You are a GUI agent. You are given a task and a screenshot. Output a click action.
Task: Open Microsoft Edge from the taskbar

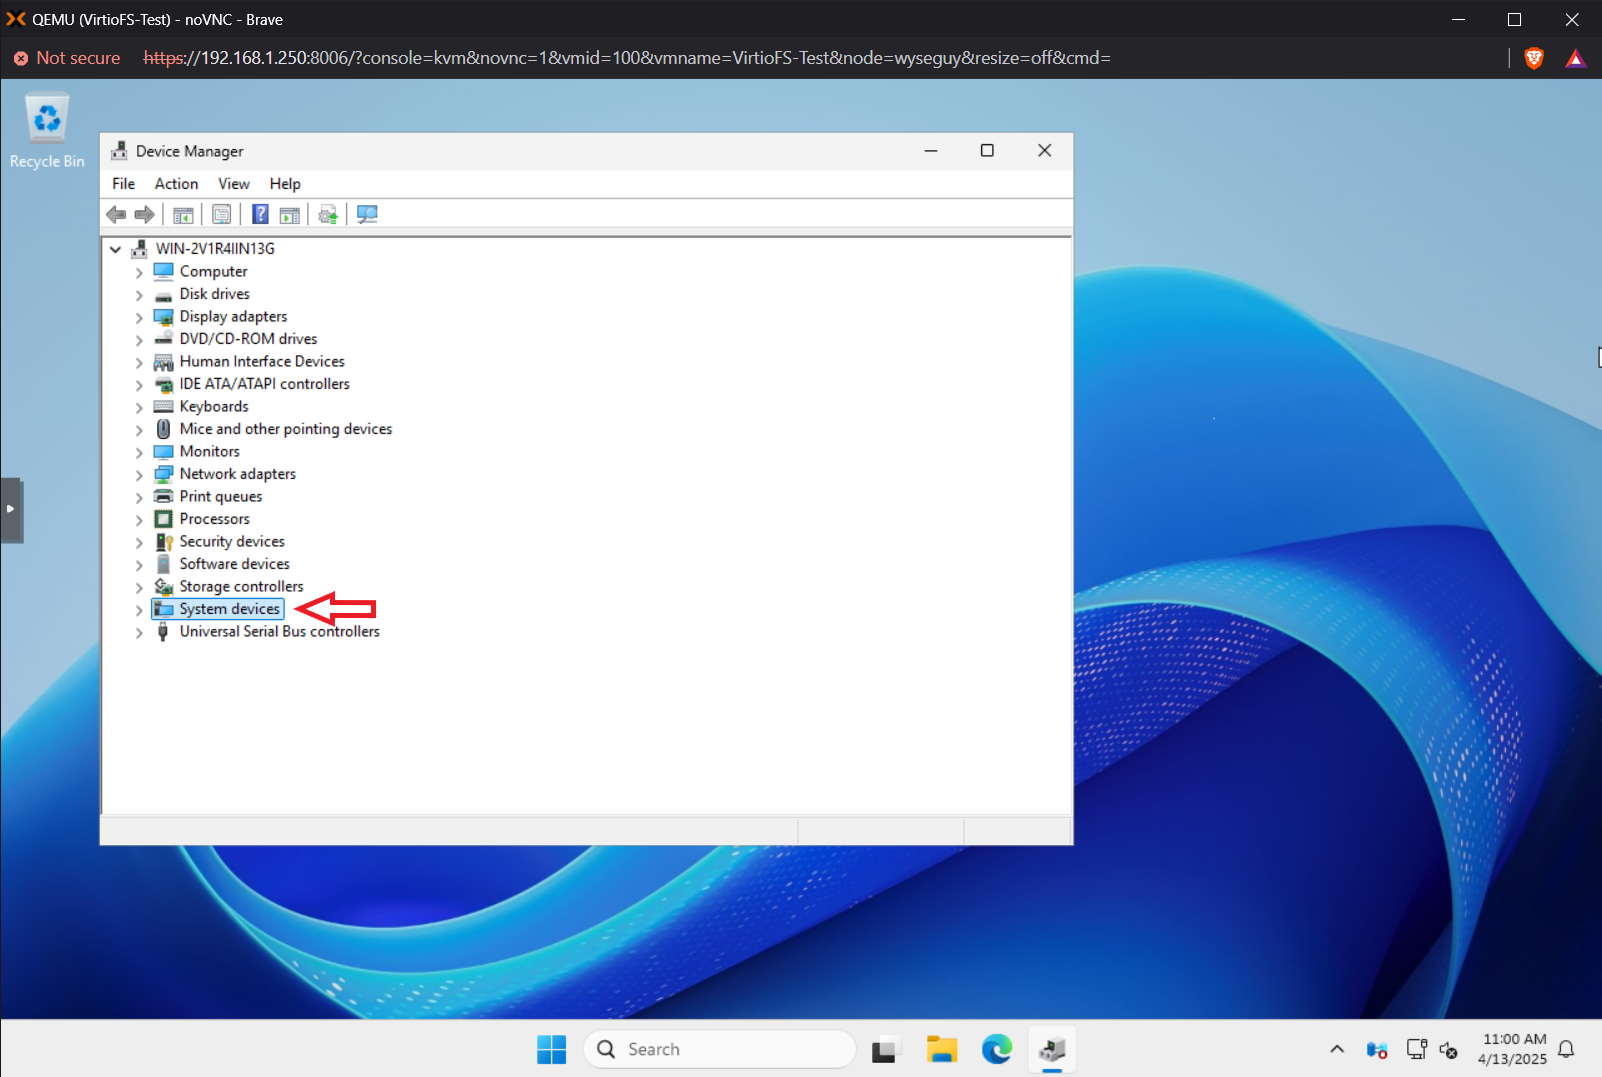click(x=996, y=1049)
